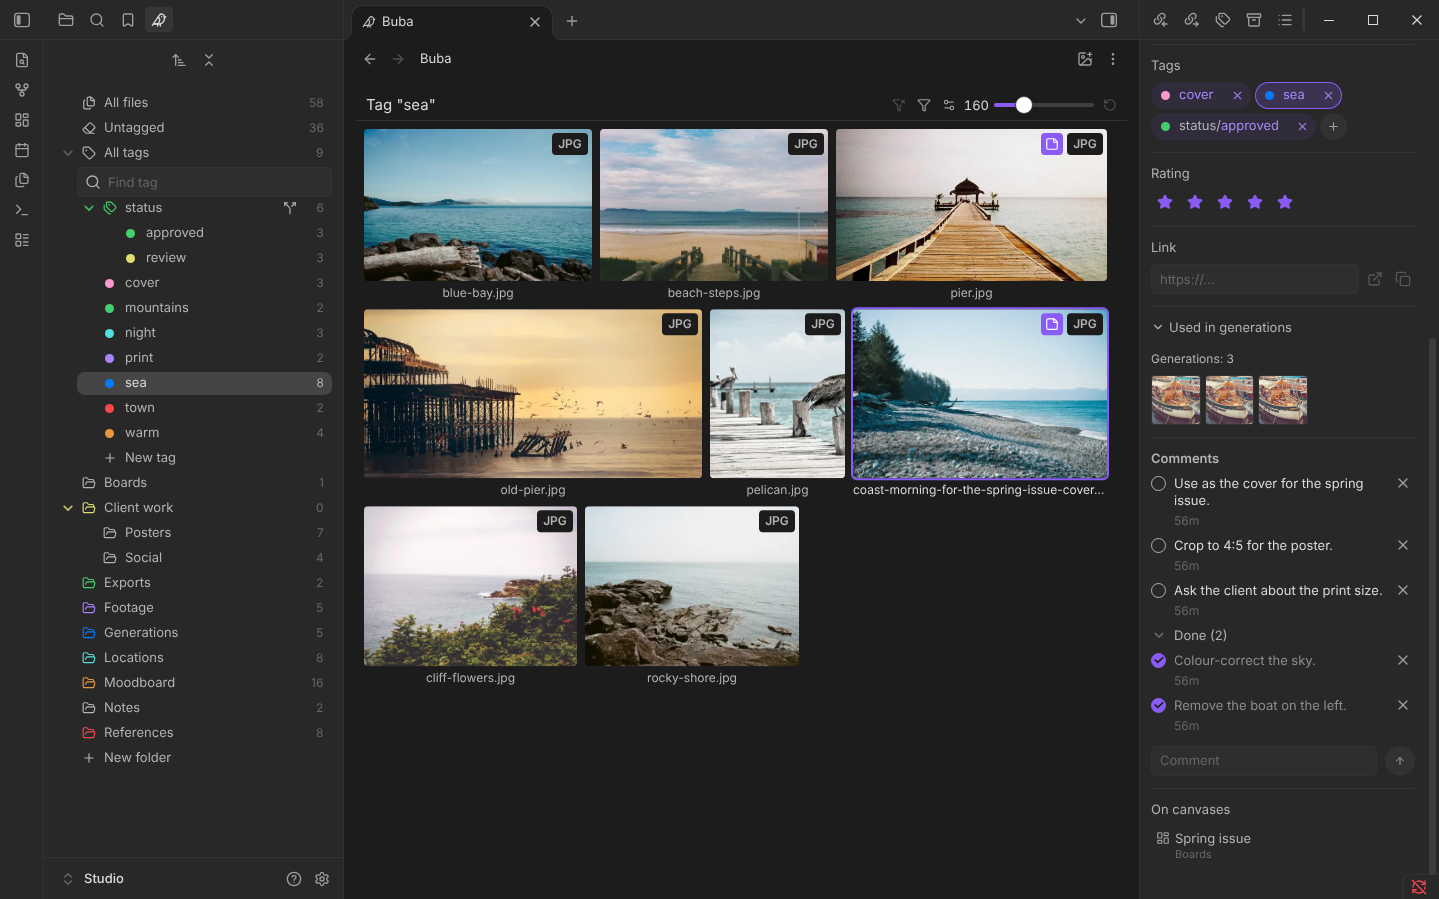Collapse the status tag group
This screenshot has width=1439, height=899.
89,208
